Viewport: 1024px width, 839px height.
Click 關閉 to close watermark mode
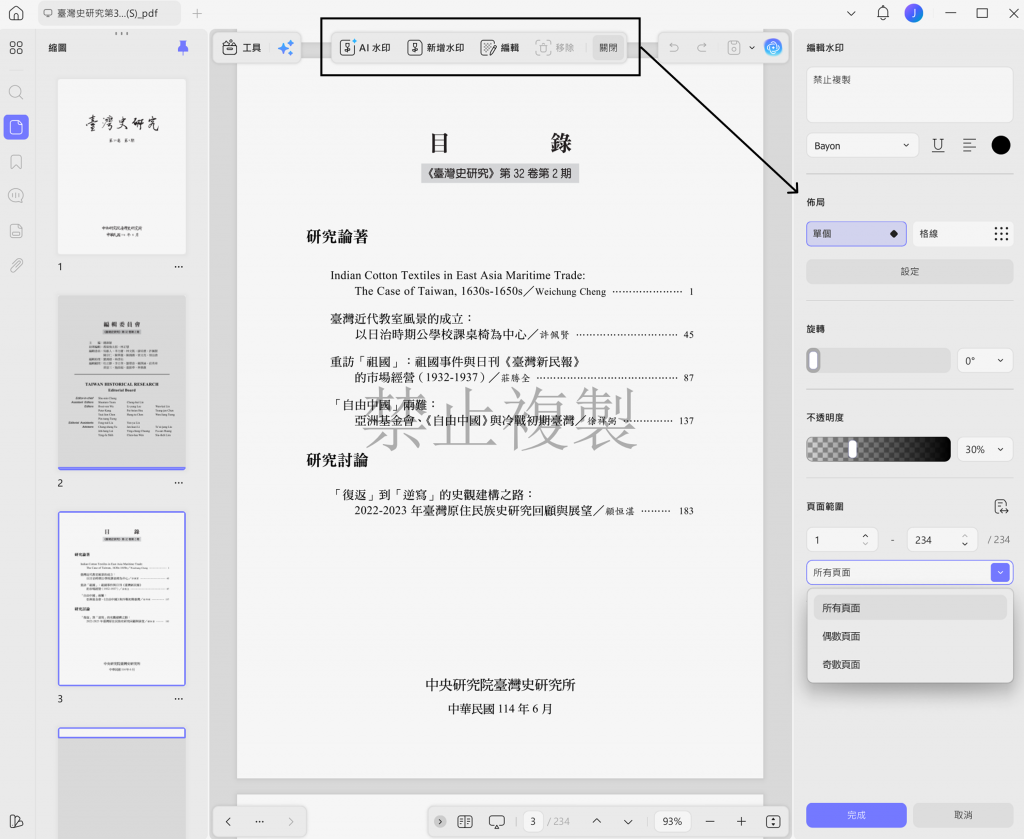608,48
